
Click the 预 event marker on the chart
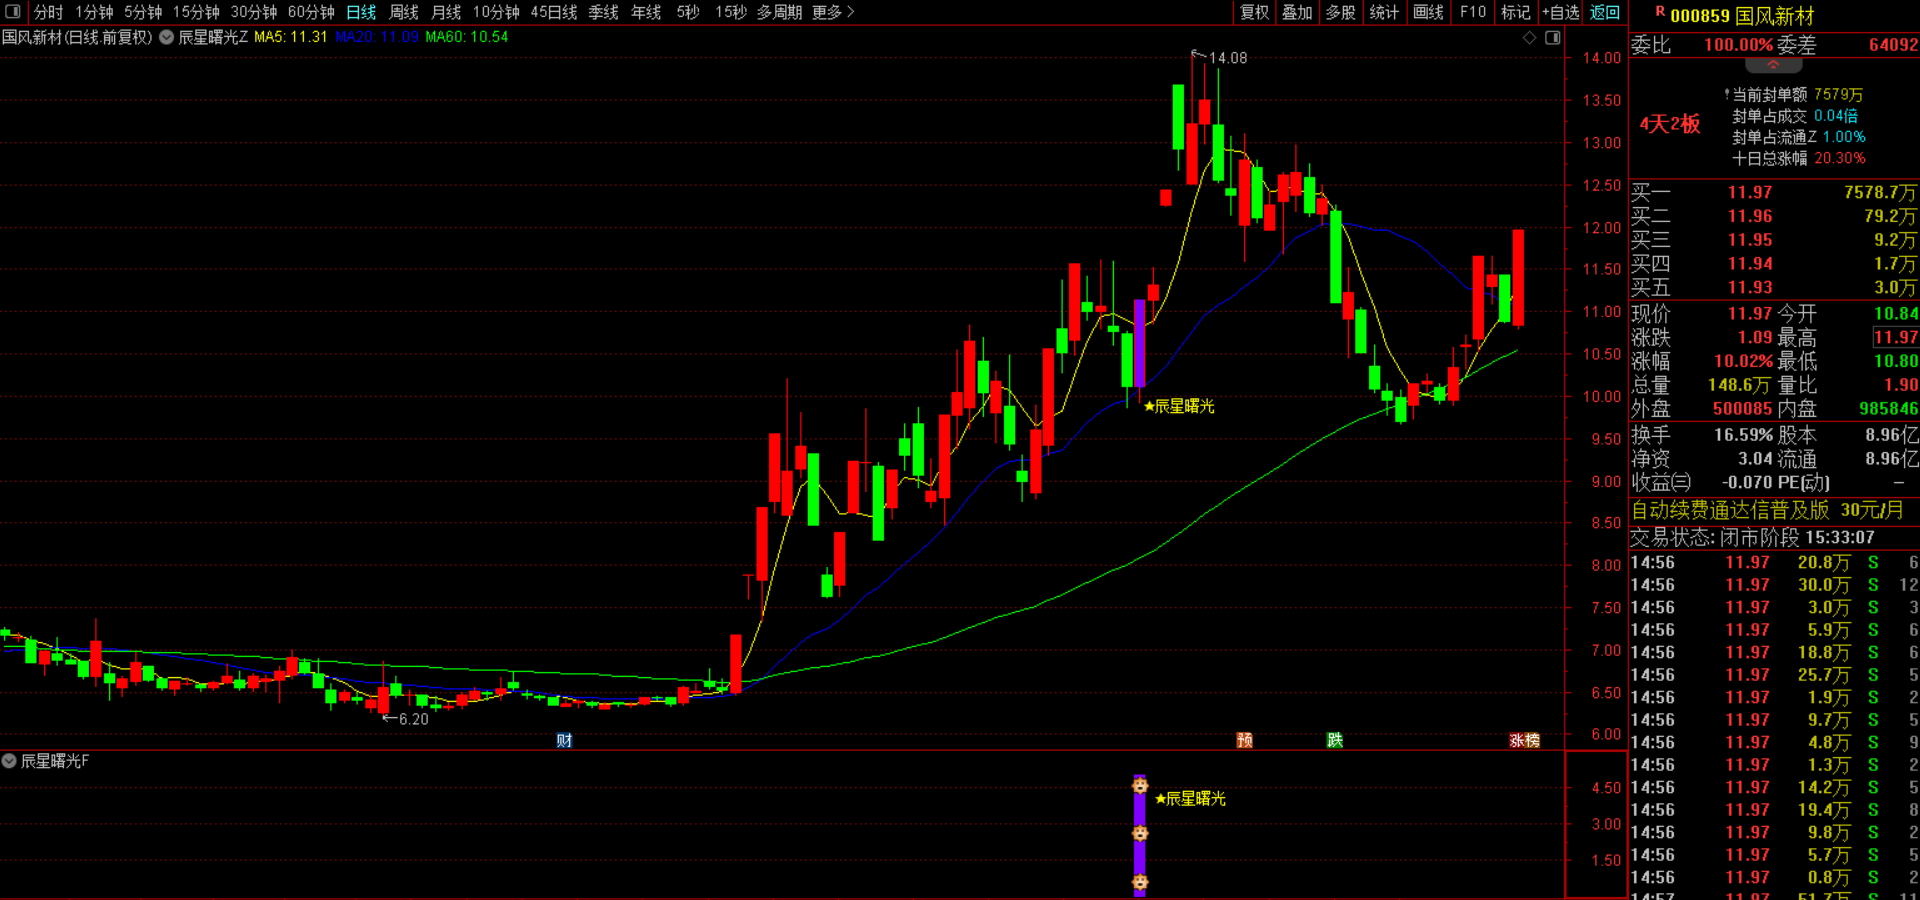tap(1245, 740)
